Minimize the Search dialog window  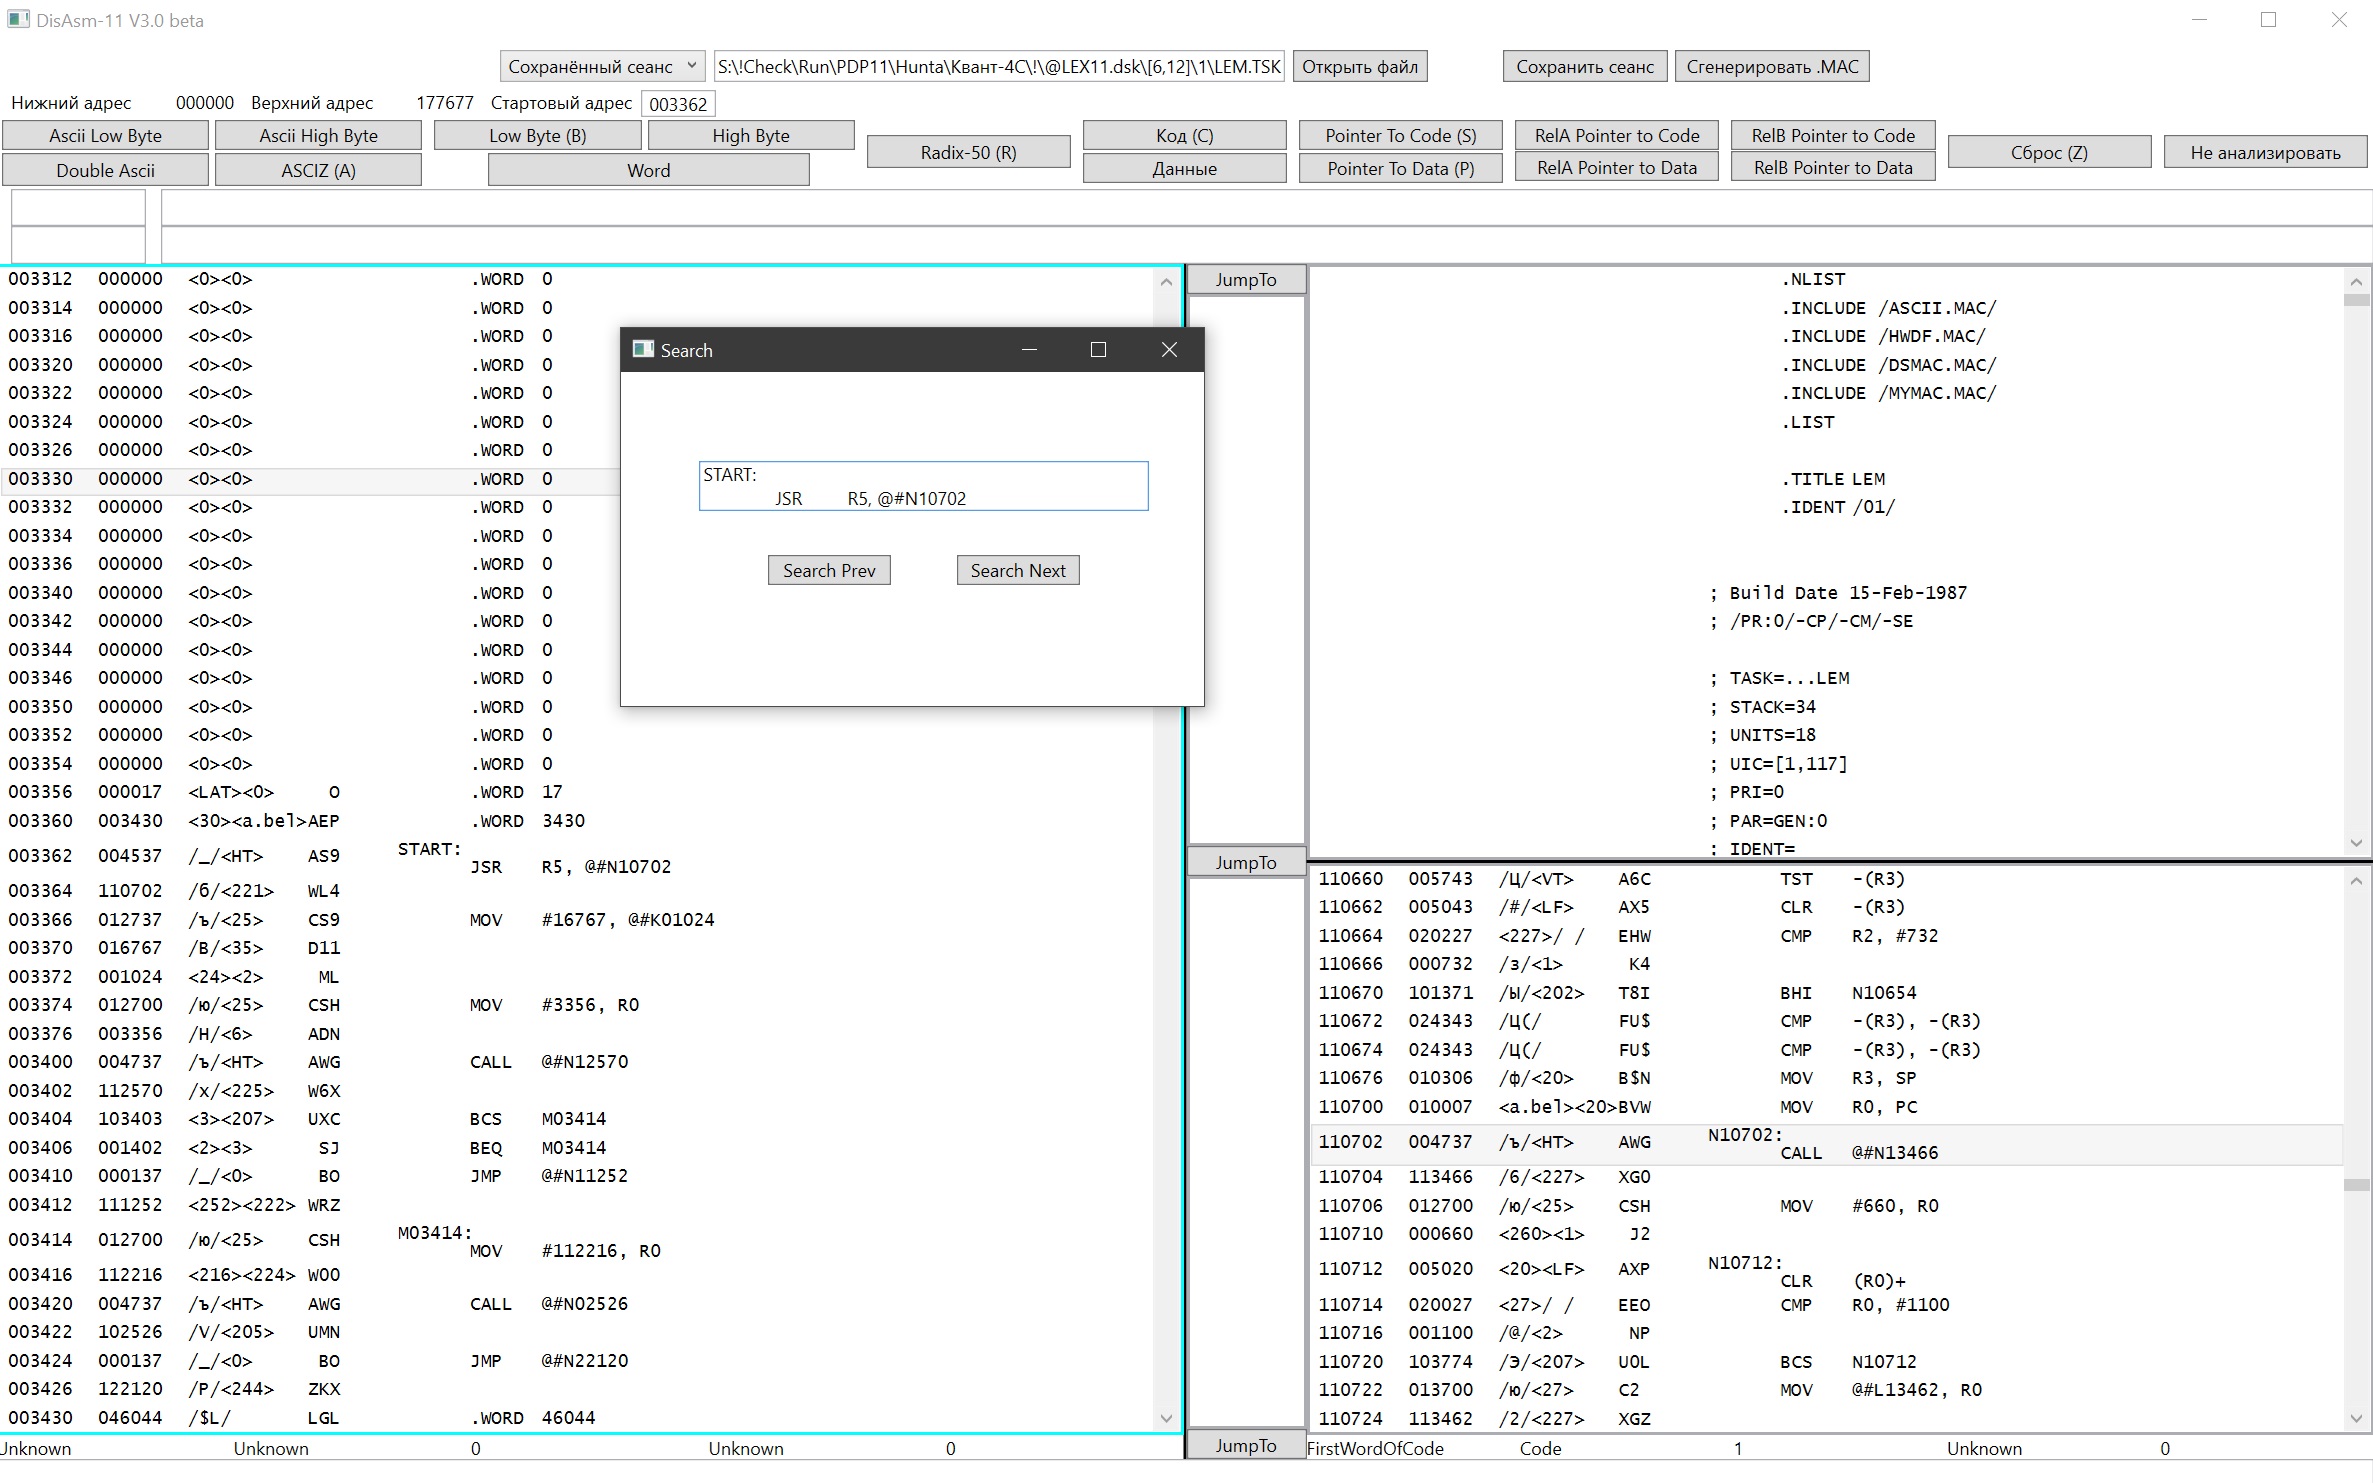pyautogui.click(x=1029, y=350)
